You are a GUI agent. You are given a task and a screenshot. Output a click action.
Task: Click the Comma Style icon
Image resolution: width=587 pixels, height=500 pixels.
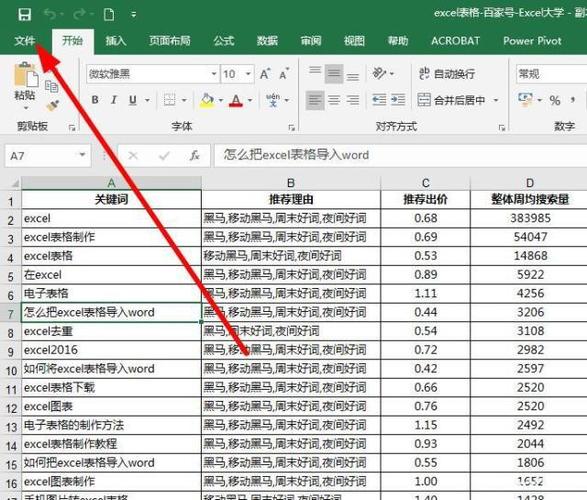(573, 100)
